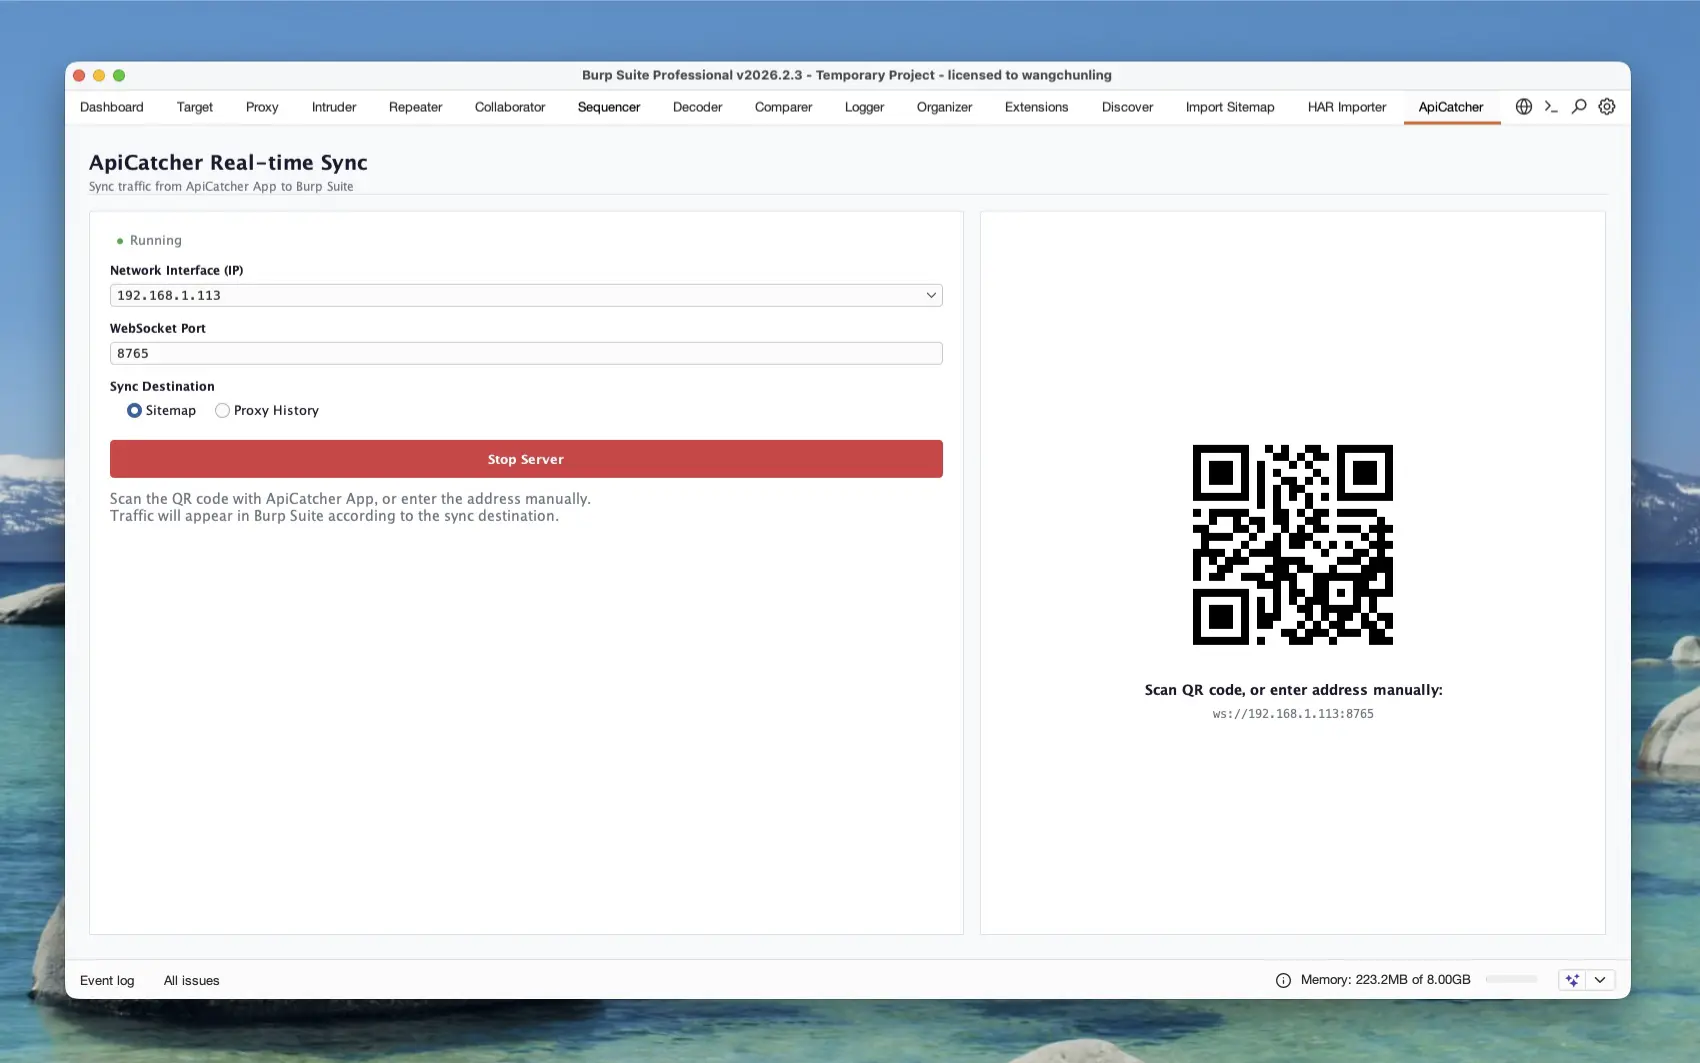Open the Decoder tab

point(698,107)
